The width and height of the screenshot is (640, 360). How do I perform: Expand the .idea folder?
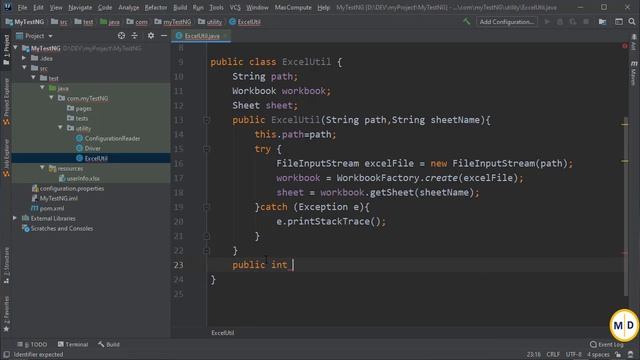(x=24, y=58)
